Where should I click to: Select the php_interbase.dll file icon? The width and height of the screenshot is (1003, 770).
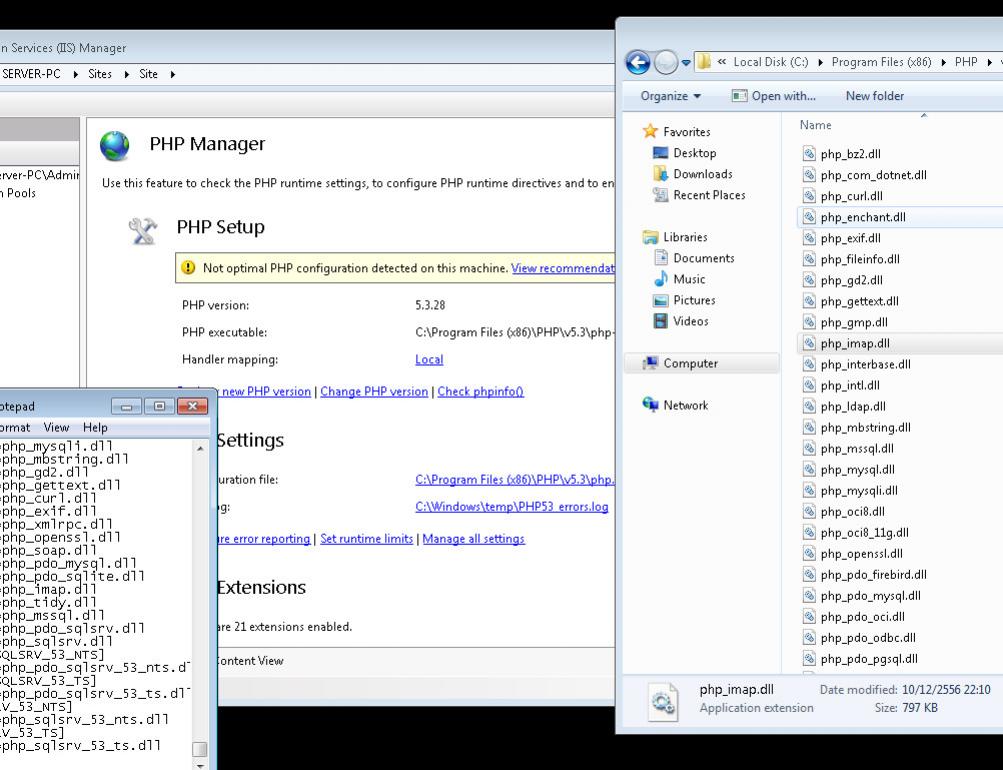pos(809,365)
